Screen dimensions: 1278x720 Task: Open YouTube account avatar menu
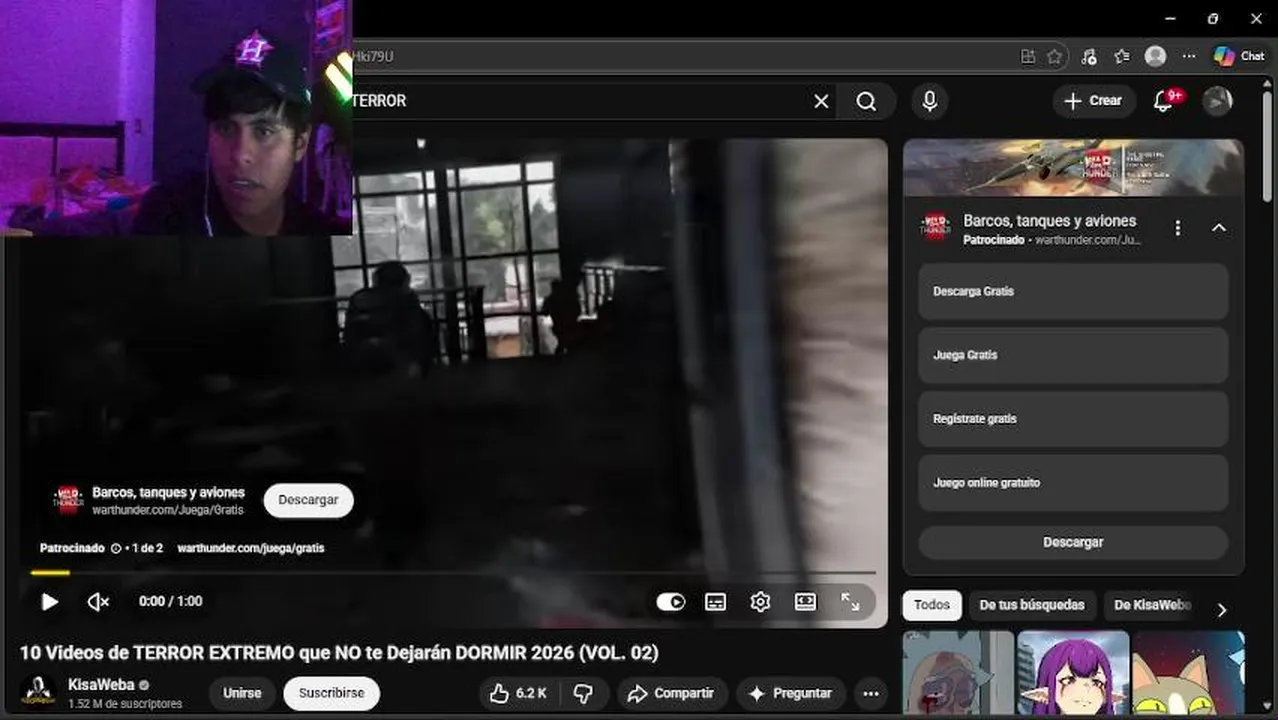1217,101
